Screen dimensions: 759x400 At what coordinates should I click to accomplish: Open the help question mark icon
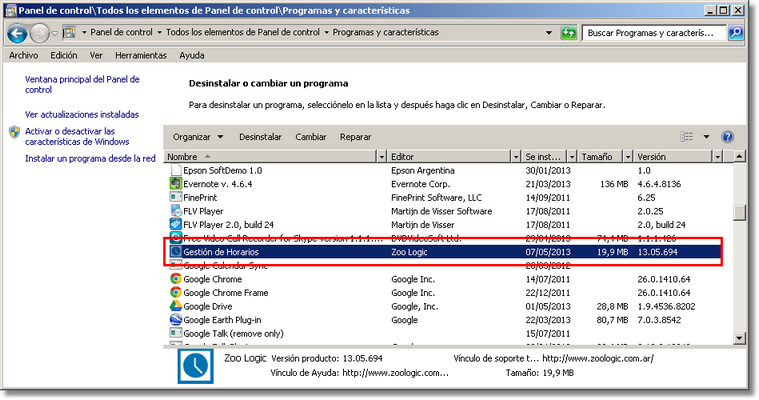pyautogui.click(x=727, y=136)
